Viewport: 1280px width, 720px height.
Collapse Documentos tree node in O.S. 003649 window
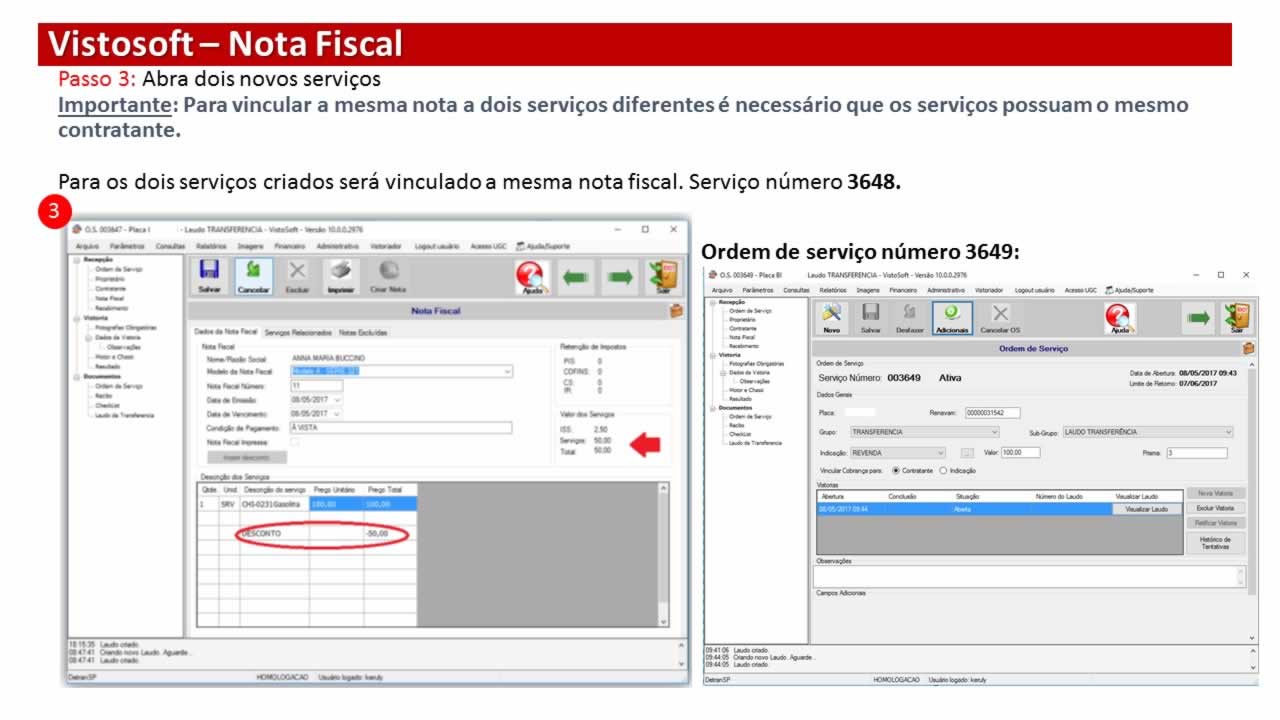tap(713, 408)
